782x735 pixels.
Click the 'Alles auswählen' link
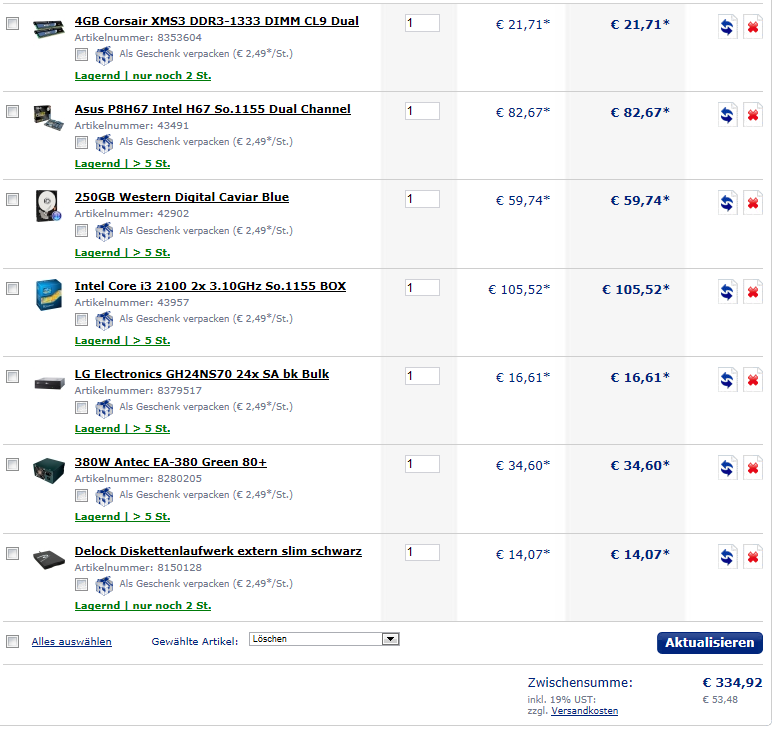pyautogui.click(x=71, y=641)
